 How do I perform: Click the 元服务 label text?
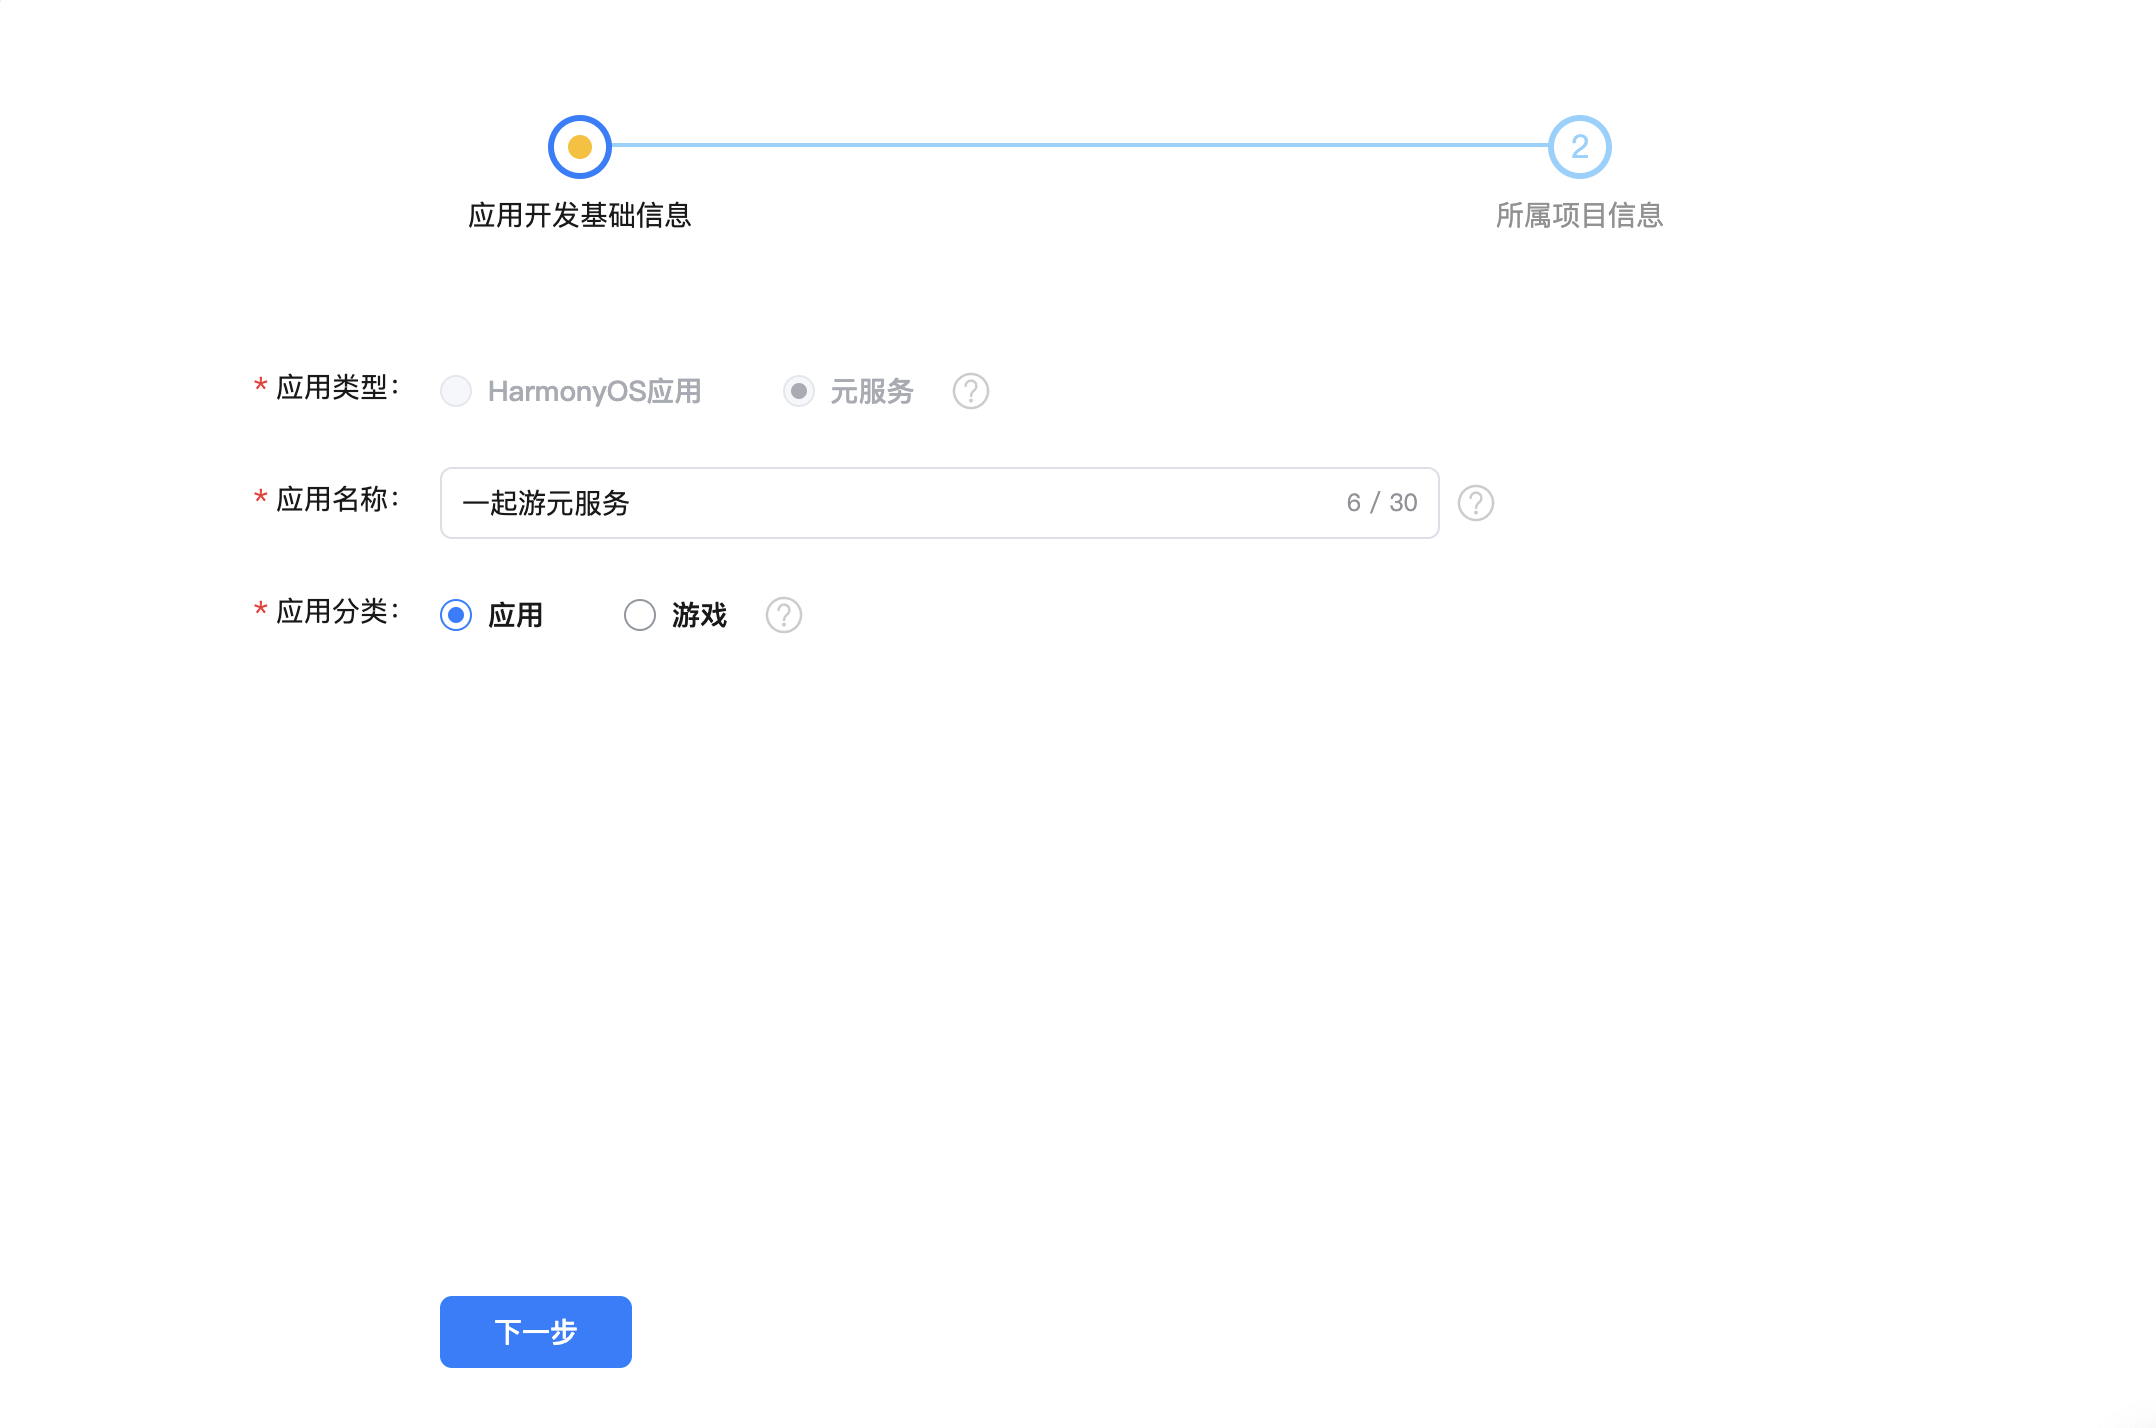[872, 391]
